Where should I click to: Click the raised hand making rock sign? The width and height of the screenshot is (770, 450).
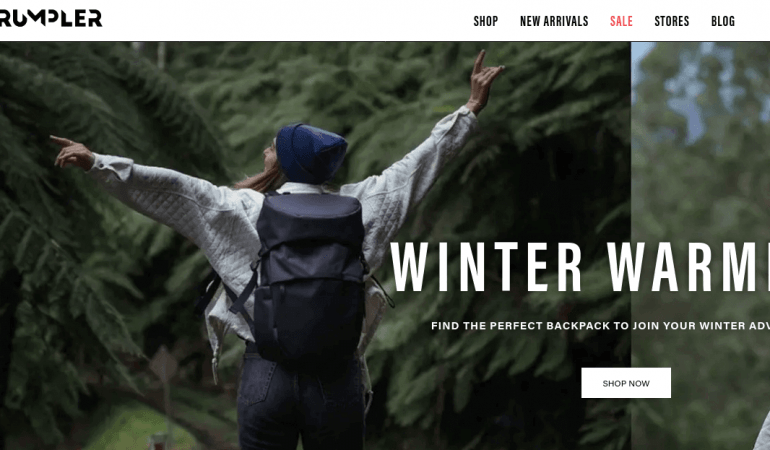point(483,81)
